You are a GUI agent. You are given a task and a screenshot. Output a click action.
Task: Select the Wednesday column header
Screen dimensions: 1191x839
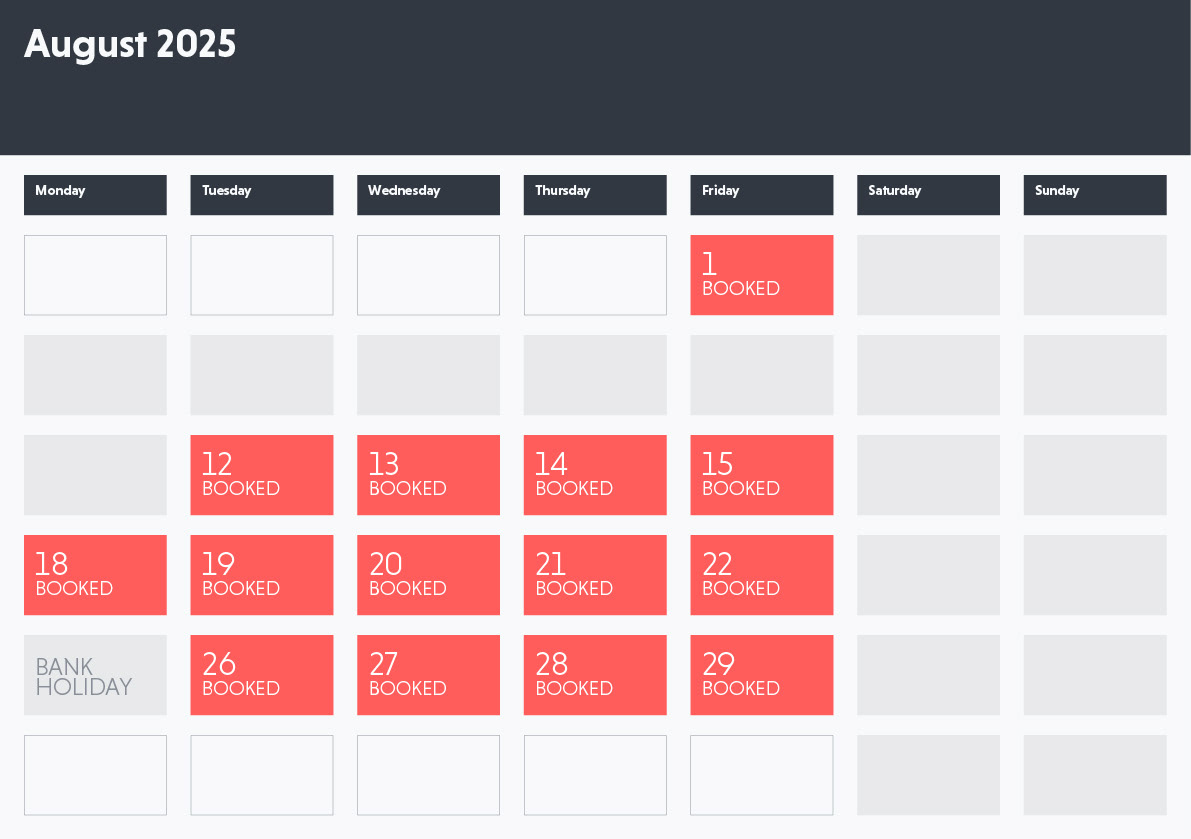pyautogui.click(x=428, y=194)
